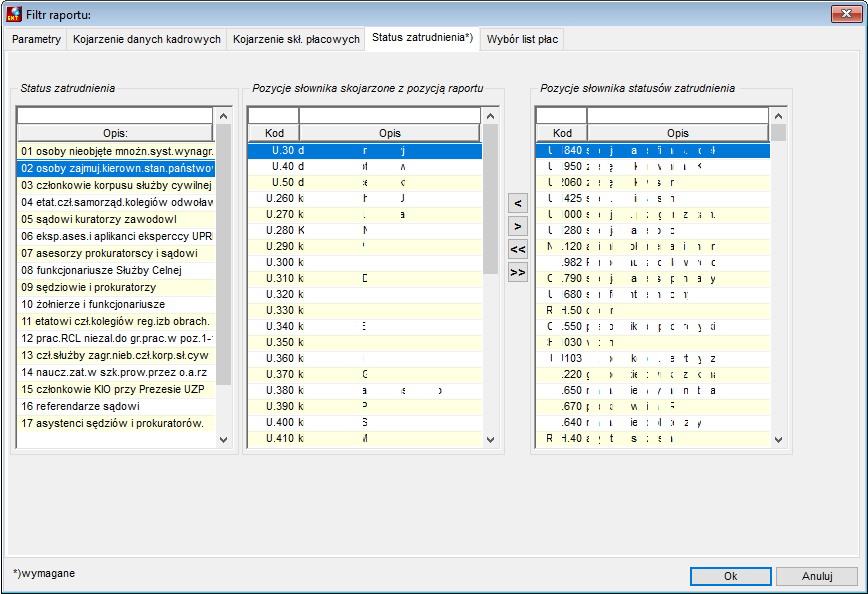Select row 13 czł.służby zagr.nieb.czł.korp.sł.cyw
Screen dimensions: 868x594
point(116,355)
